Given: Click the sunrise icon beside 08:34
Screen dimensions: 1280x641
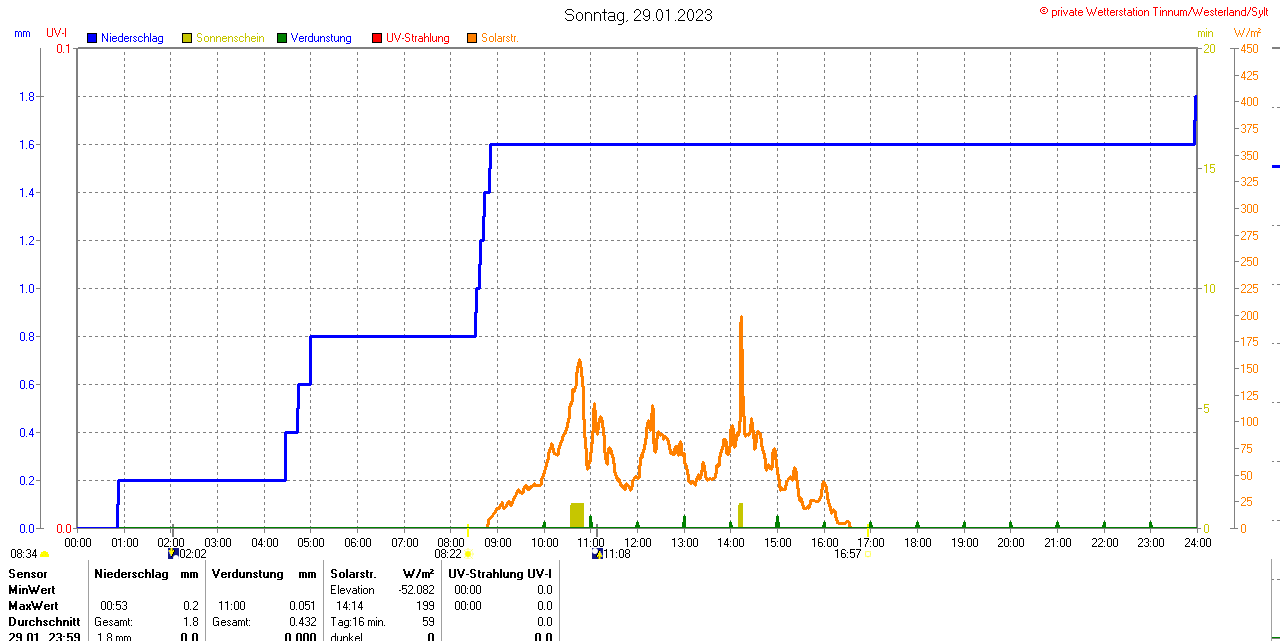Looking at the screenshot, I should click(x=44, y=554).
